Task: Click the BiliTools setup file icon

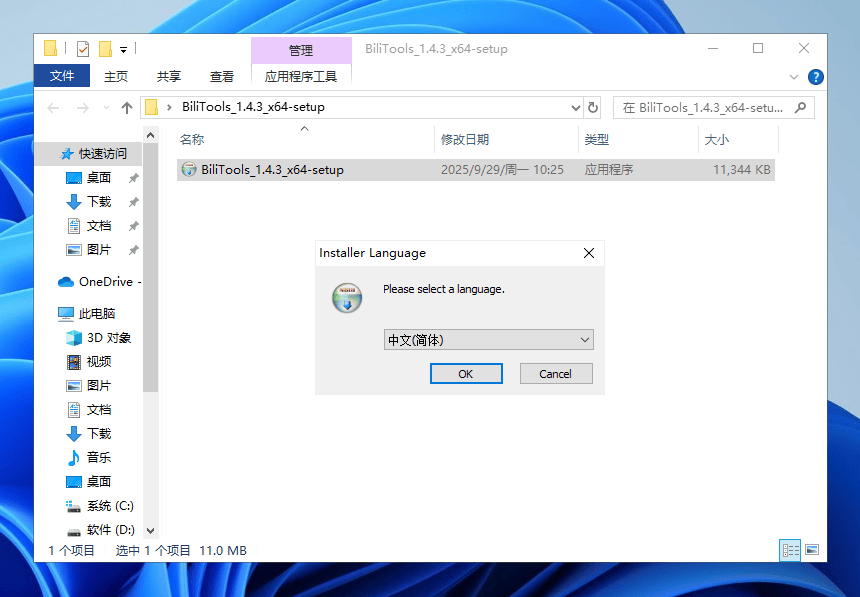Action: [x=189, y=170]
